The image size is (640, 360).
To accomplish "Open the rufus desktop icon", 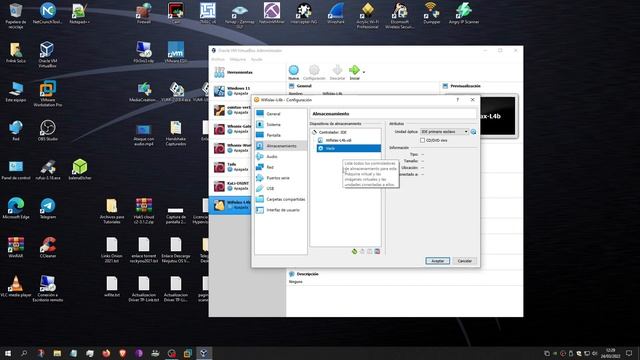I will [x=48, y=170].
